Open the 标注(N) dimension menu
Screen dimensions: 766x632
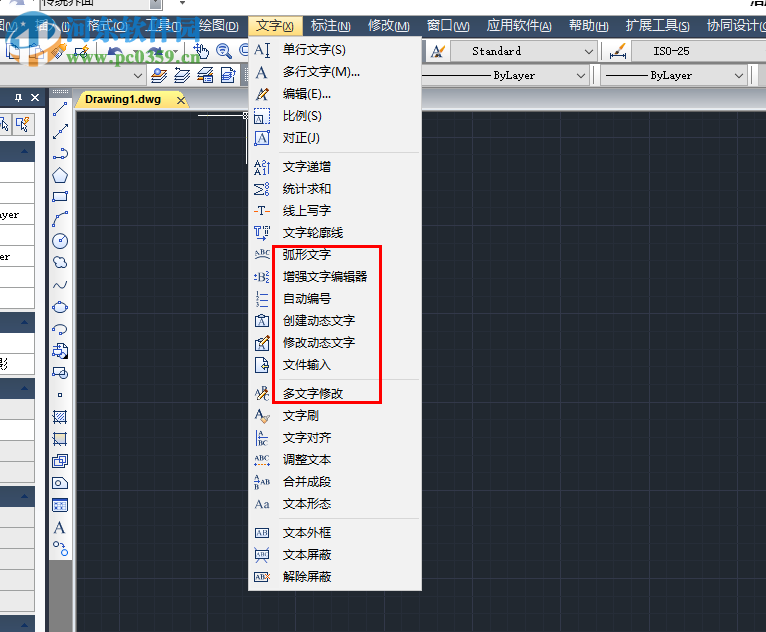click(x=330, y=26)
